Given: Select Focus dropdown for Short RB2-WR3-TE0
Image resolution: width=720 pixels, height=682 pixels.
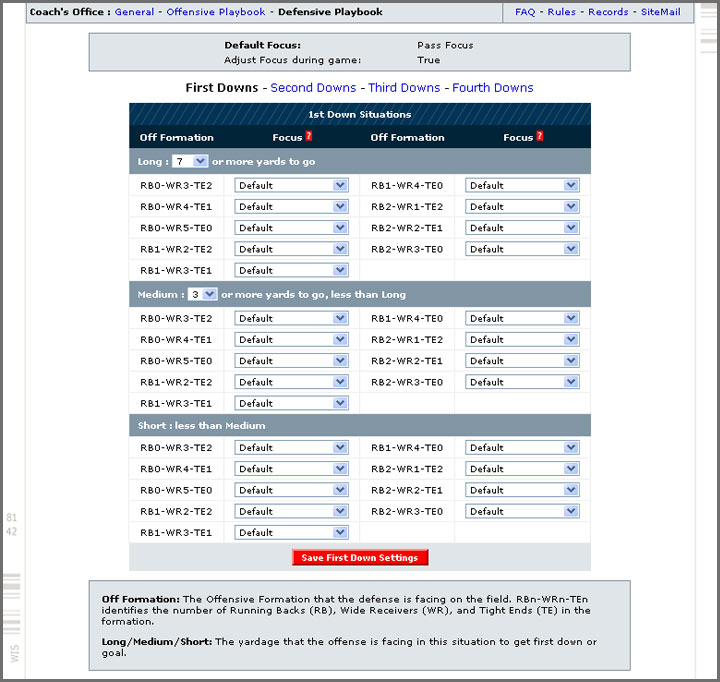Looking at the screenshot, I should [x=522, y=511].
